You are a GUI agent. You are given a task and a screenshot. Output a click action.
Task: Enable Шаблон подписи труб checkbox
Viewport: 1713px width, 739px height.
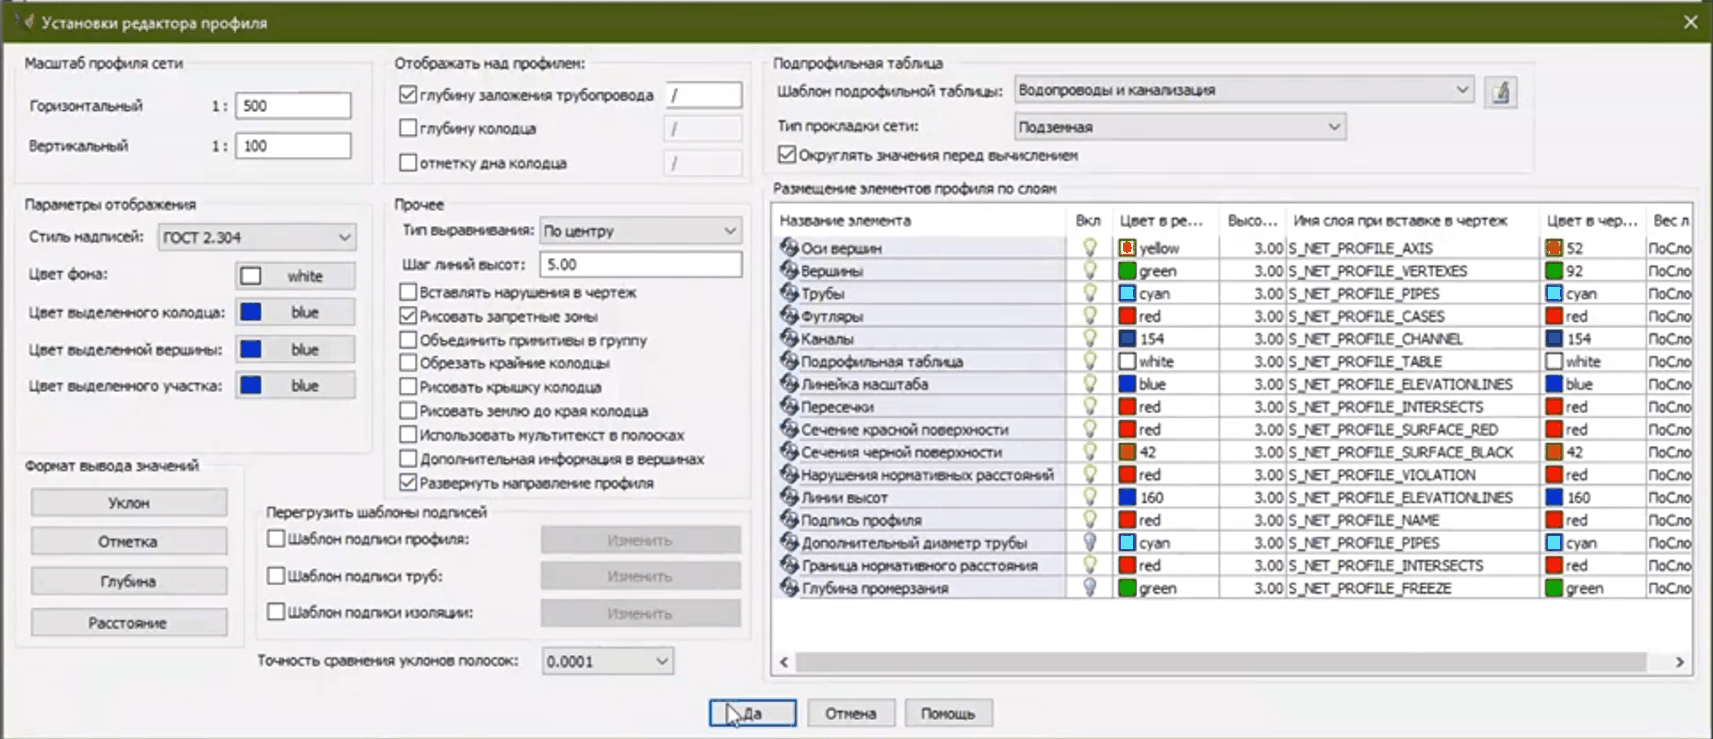coord(276,576)
